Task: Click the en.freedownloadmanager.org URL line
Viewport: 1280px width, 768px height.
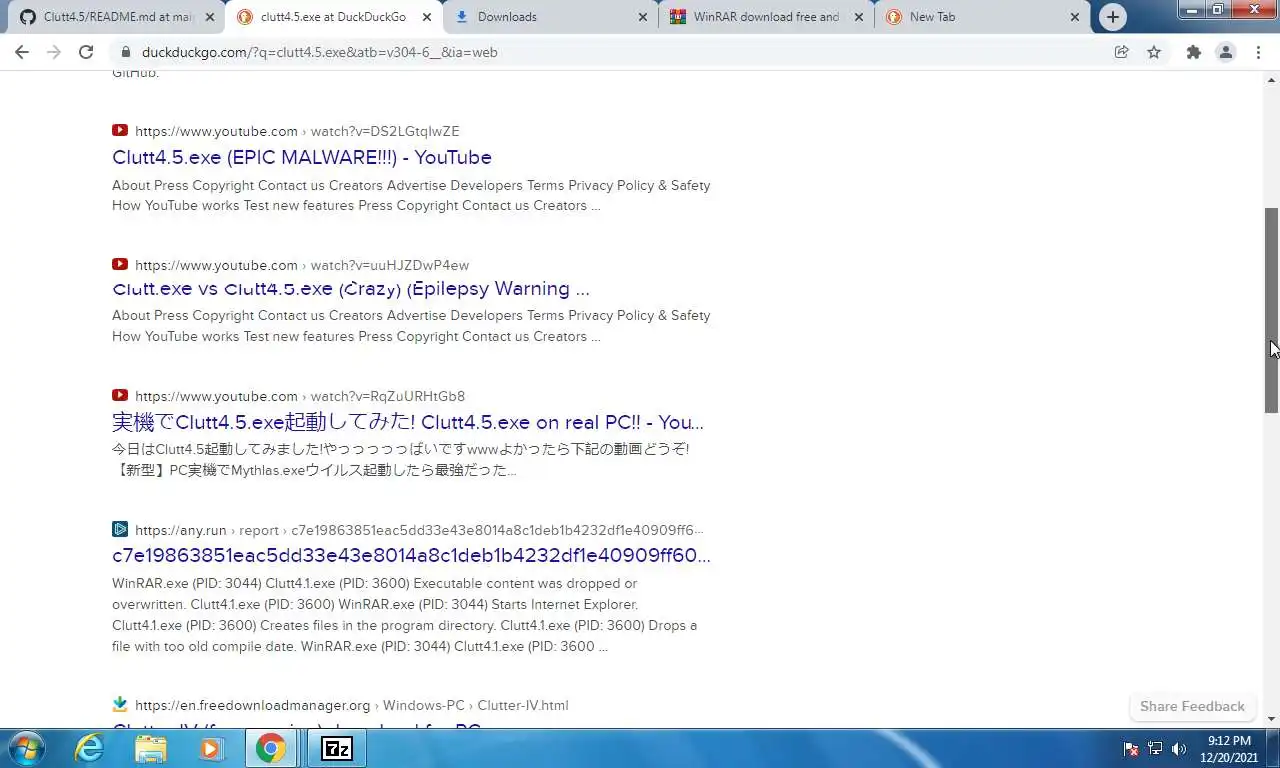Action: click(352, 705)
